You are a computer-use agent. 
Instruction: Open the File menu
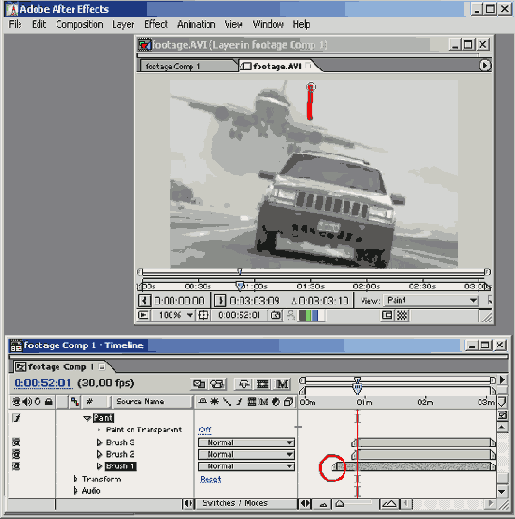(x=15, y=24)
